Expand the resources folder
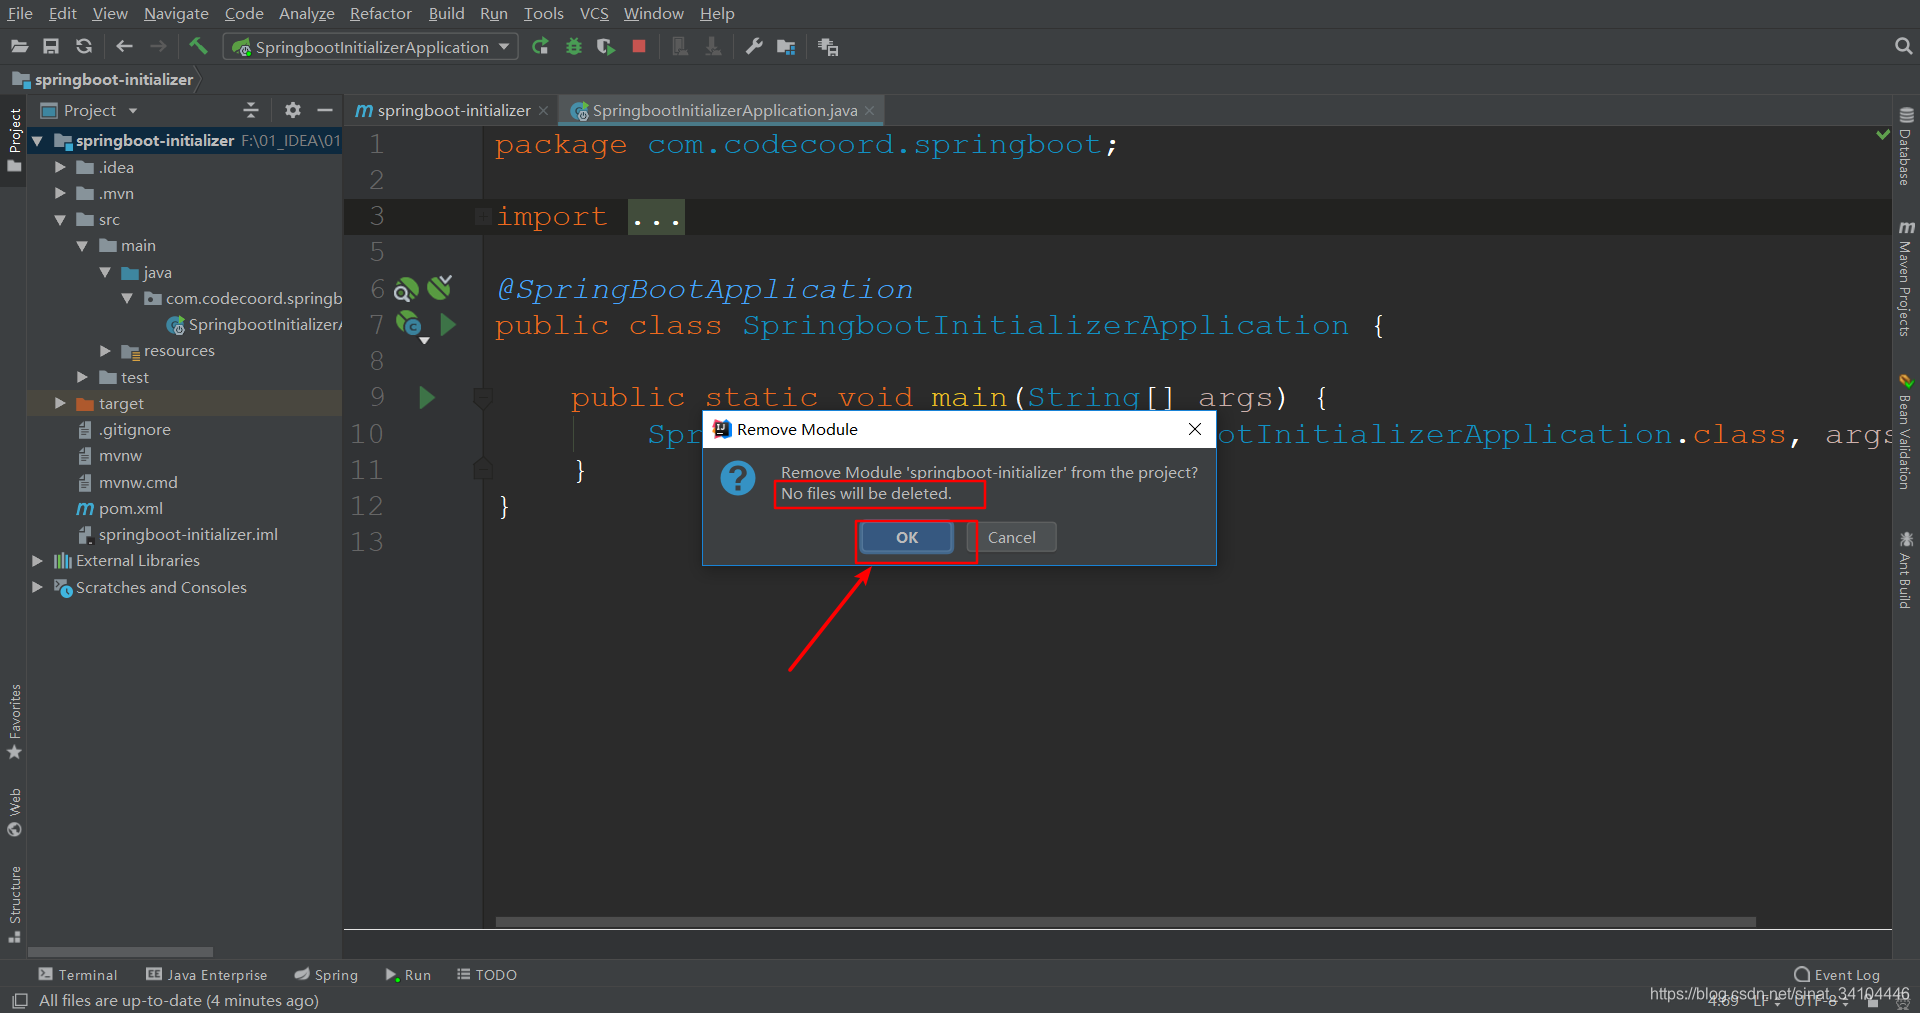 (x=105, y=351)
